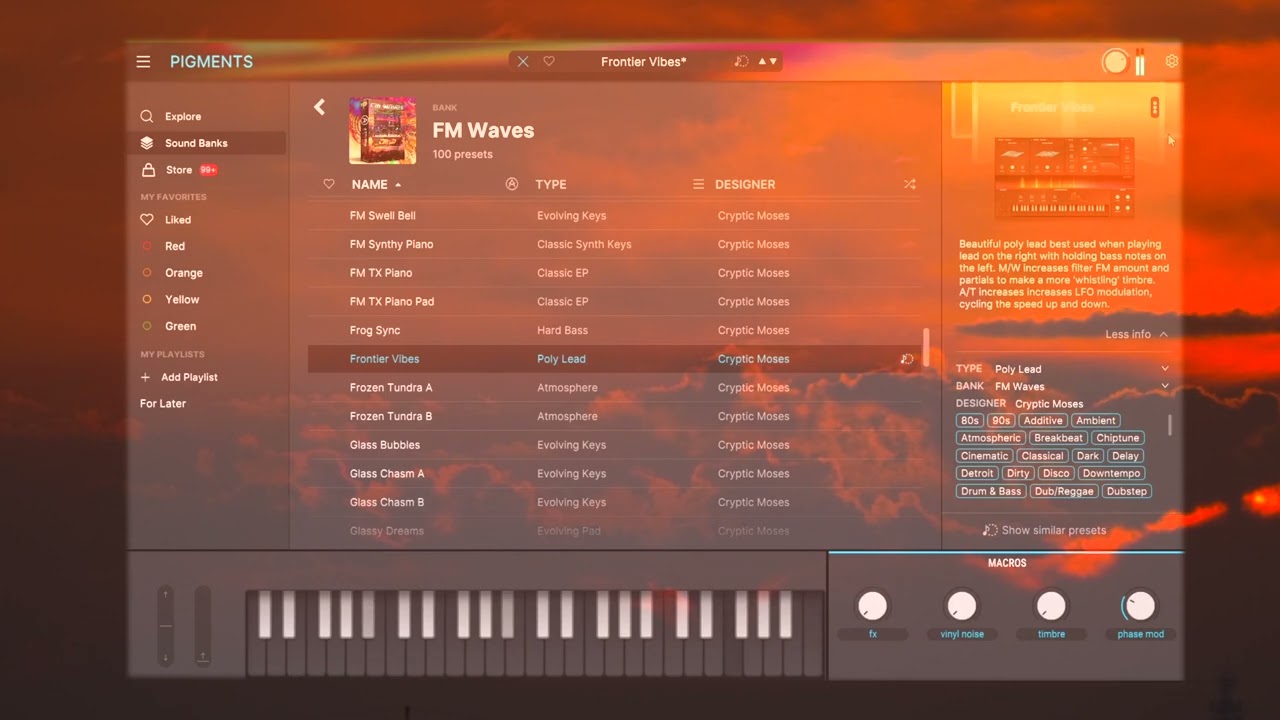Image resolution: width=1280 pixels, height=720 pixels.
Task: Click the preset list scrollbar
Action: click(926, 347)
